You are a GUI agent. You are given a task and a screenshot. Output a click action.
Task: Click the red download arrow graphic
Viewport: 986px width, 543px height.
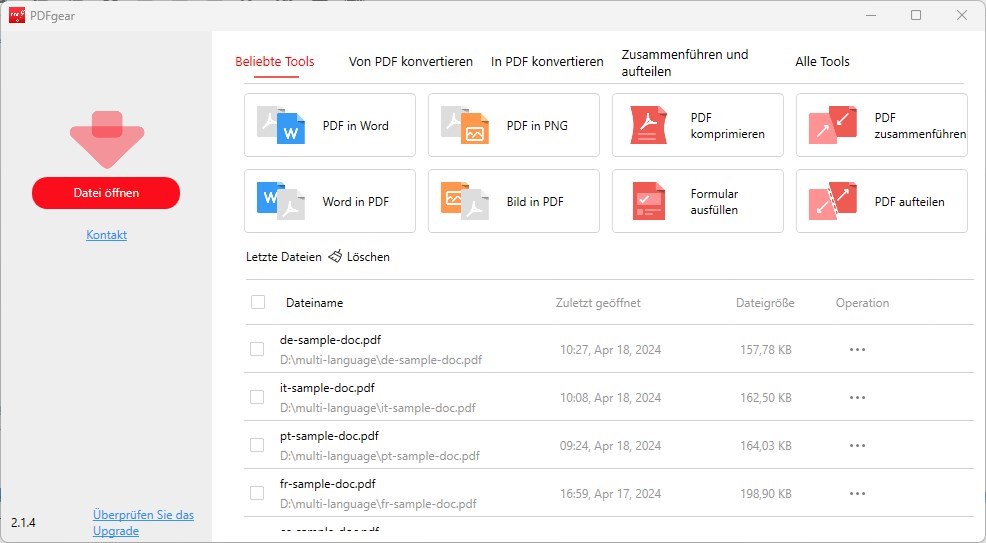point(107,139)
